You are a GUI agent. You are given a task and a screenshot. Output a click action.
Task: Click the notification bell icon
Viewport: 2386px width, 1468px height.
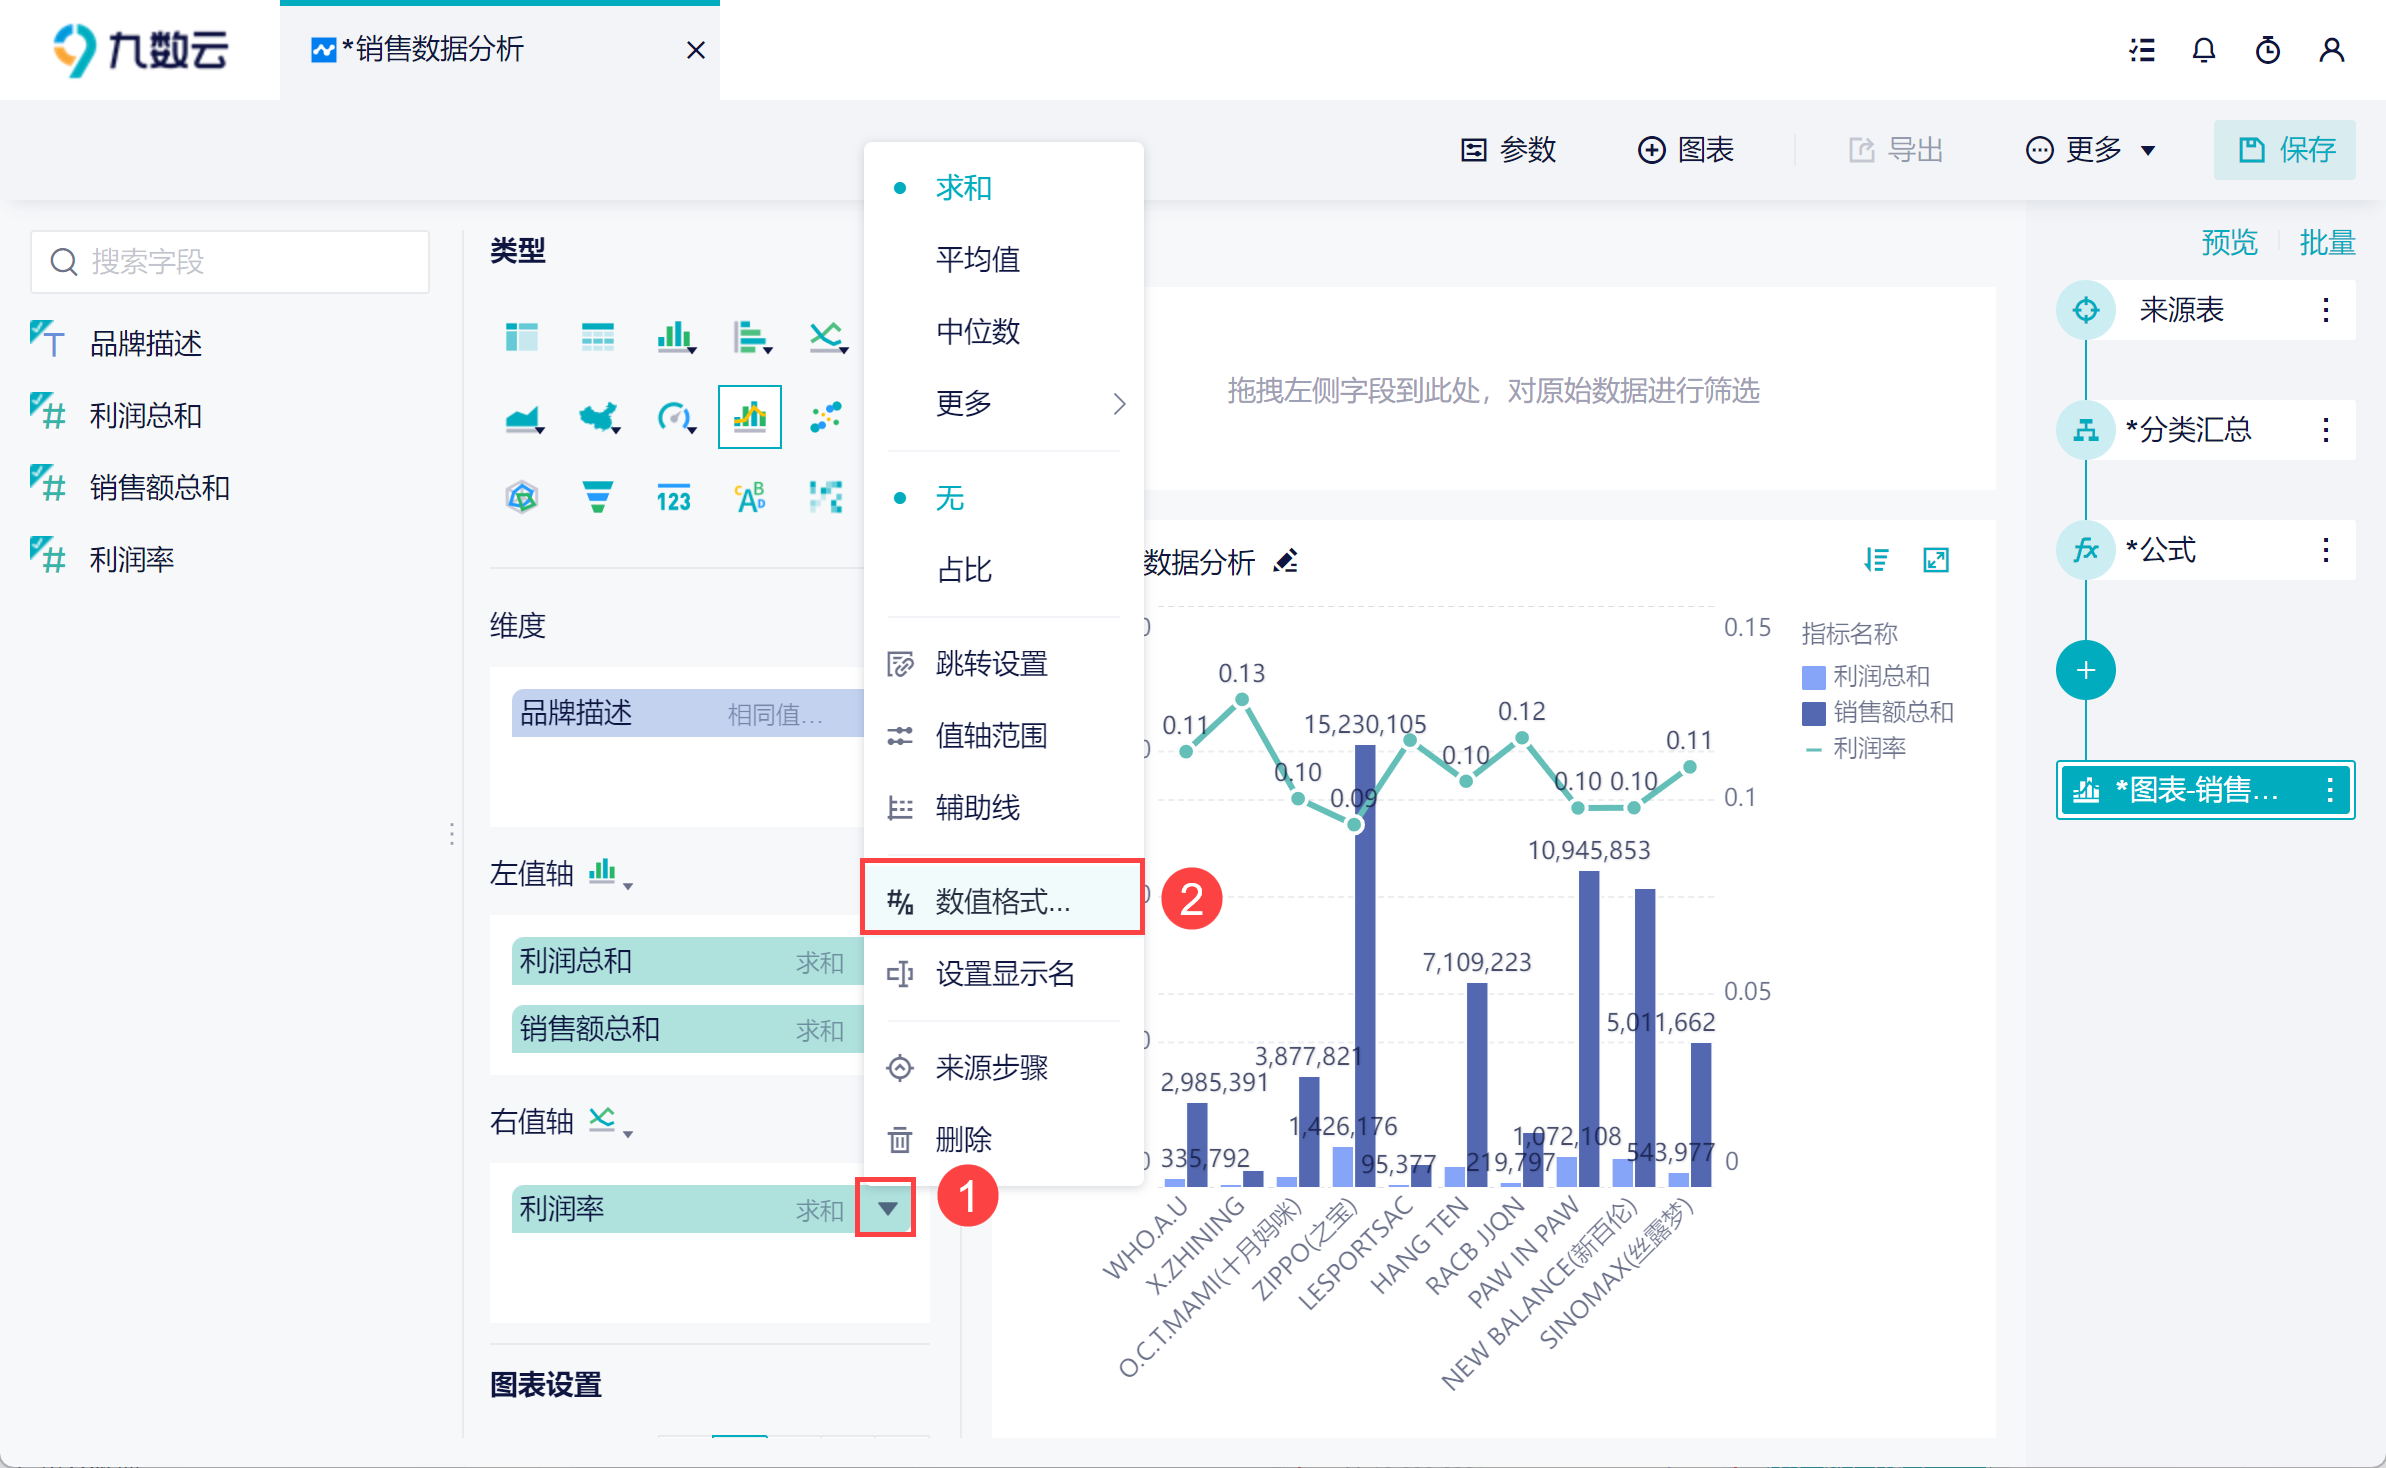(x=2203, y=50)
